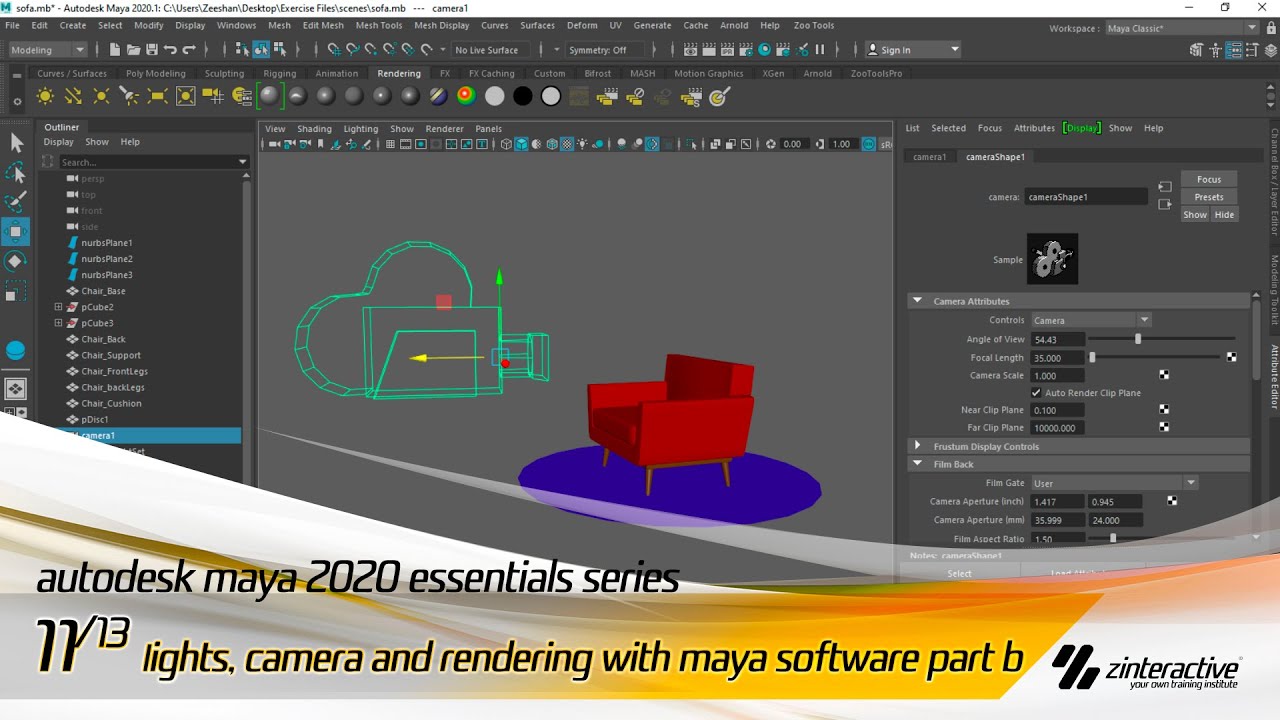Switch to the camera1 attribute tab

[x=930, y=157]
